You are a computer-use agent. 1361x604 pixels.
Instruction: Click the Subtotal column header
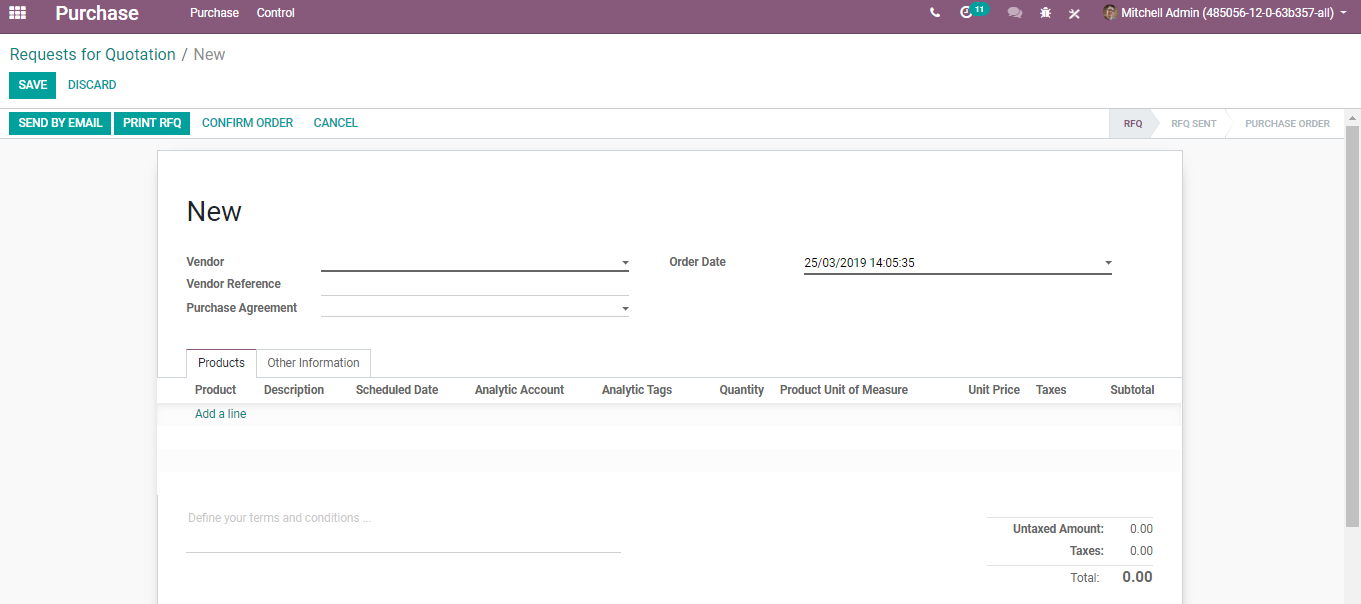click(1132, 390)
